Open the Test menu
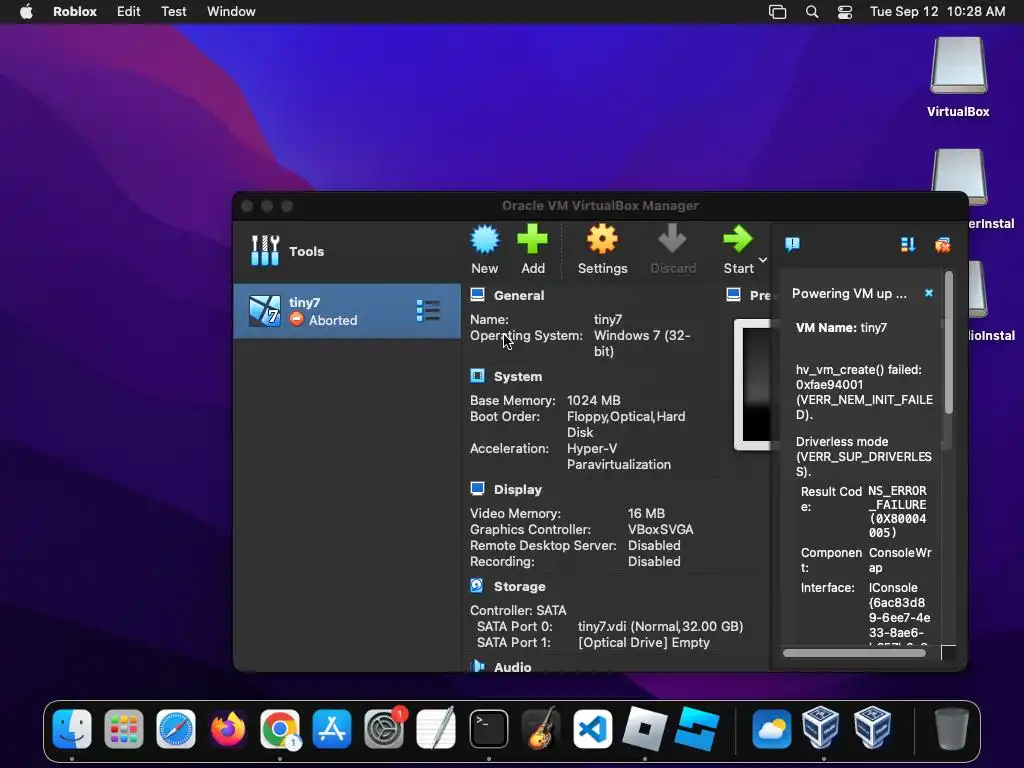 (174, 12)
